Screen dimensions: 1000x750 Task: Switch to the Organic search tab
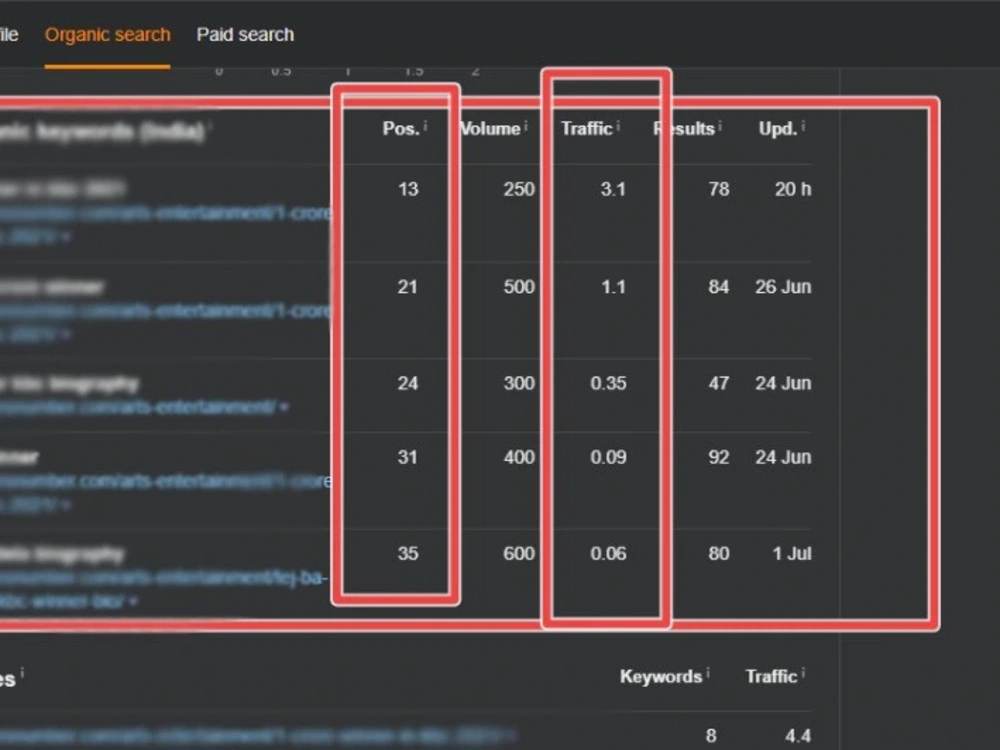tap(107, 34)
